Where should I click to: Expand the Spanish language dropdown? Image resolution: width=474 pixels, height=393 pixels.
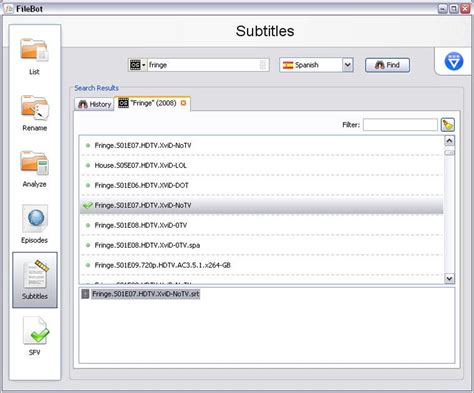(347, 65)
